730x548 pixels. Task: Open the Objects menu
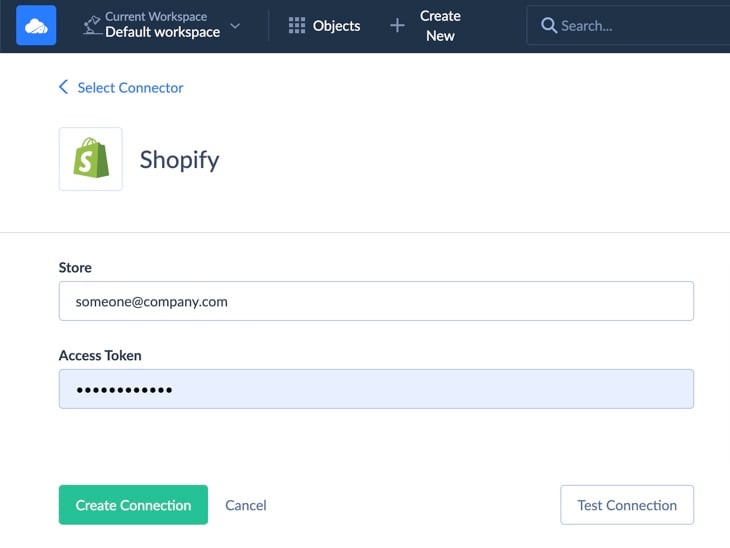click(x=324, y=26)
